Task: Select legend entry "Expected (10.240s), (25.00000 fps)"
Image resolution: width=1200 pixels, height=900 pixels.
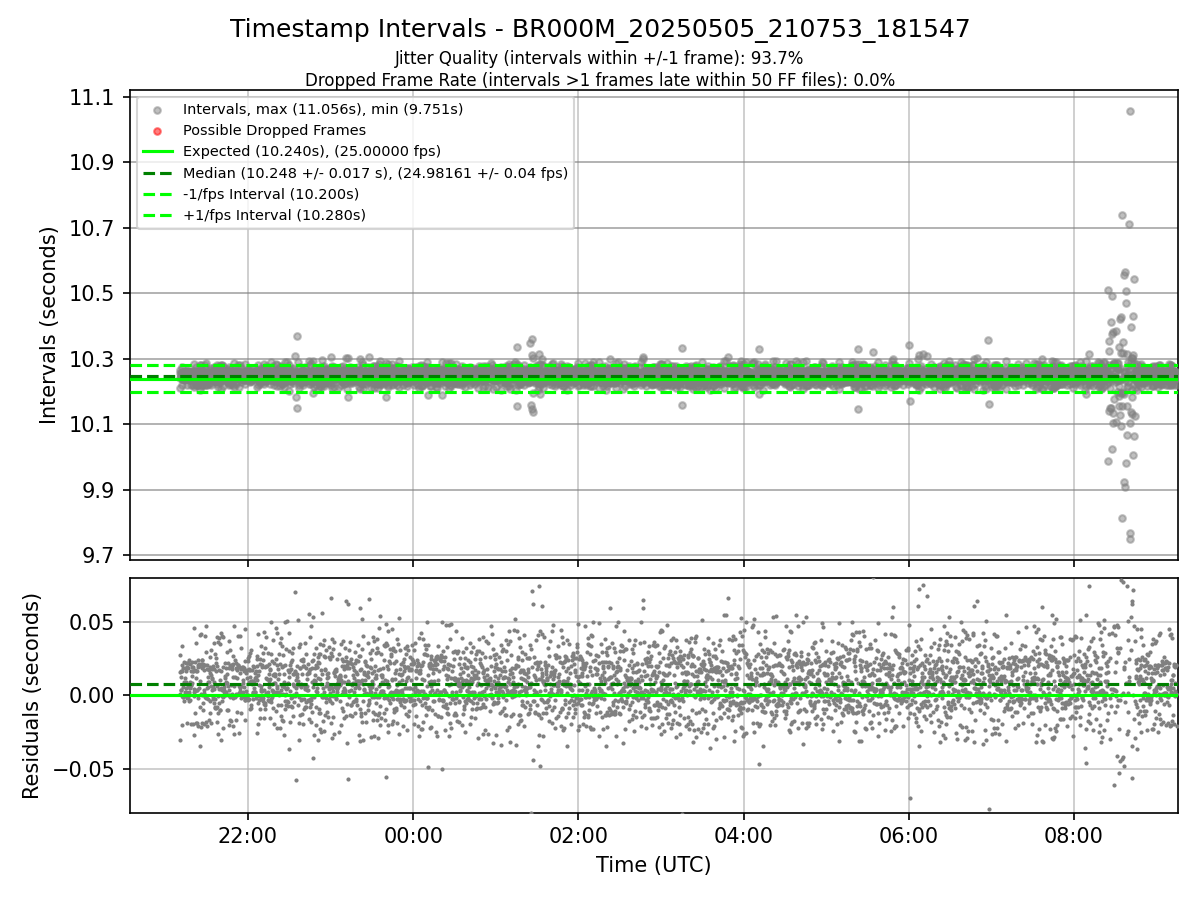Action: point(312,151)
